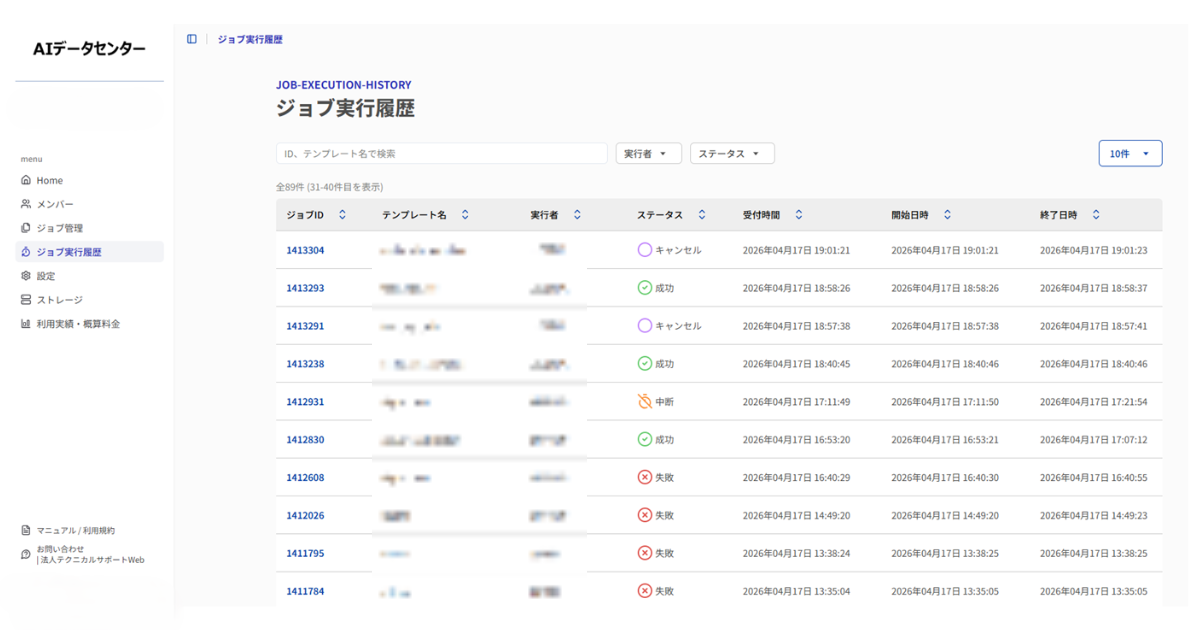Click 受付時間 2026年04月17日 13:38:24 cell
1200x630 pixels.
(x=796, y=553)
